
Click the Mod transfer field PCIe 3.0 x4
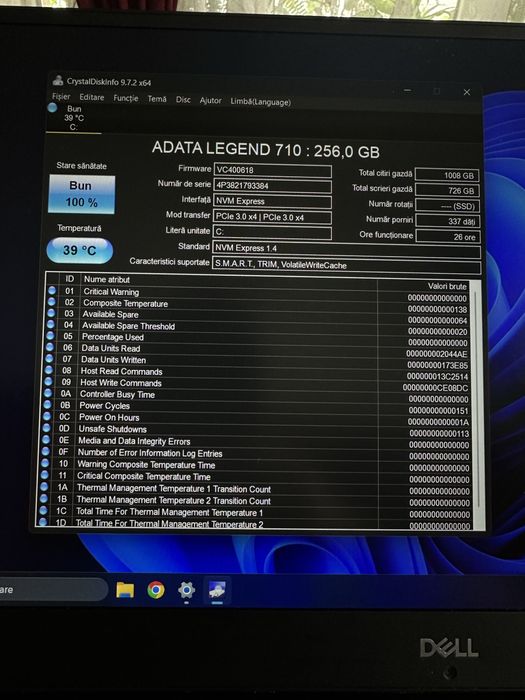pos(272,217)
